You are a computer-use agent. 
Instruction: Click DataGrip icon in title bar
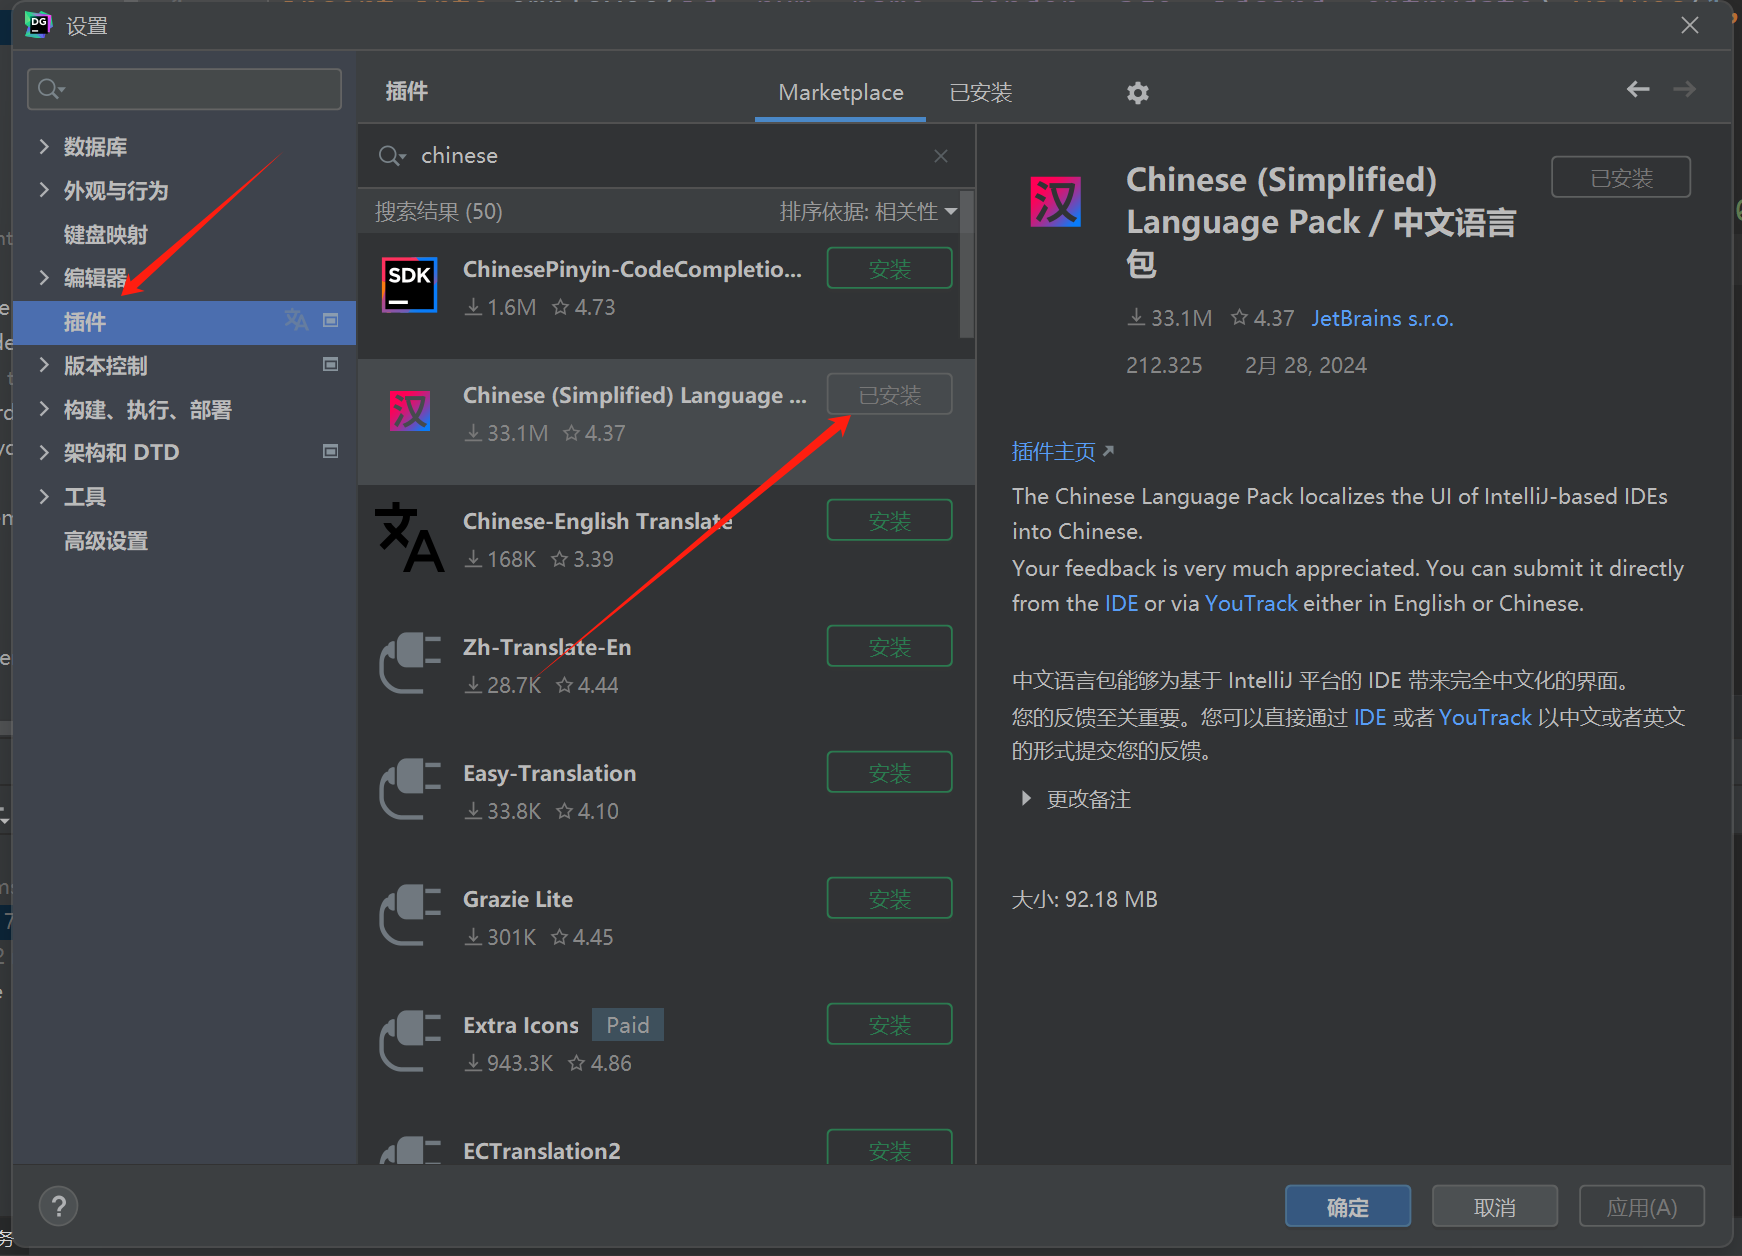click(x=38, y=25)
